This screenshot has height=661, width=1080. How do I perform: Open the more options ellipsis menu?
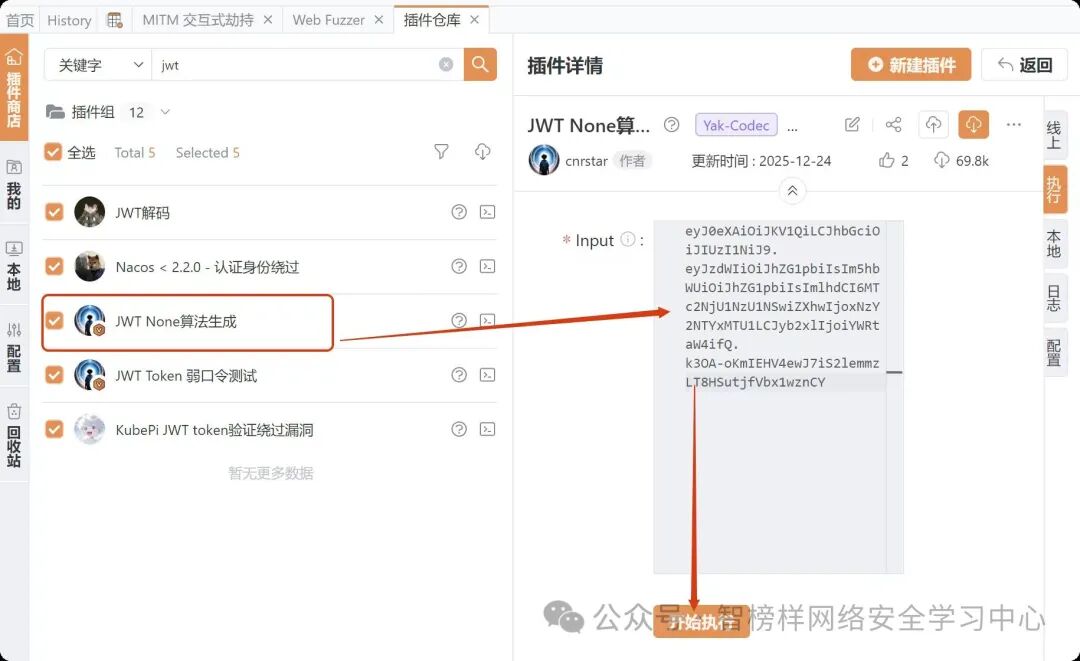coord(1013,125)
